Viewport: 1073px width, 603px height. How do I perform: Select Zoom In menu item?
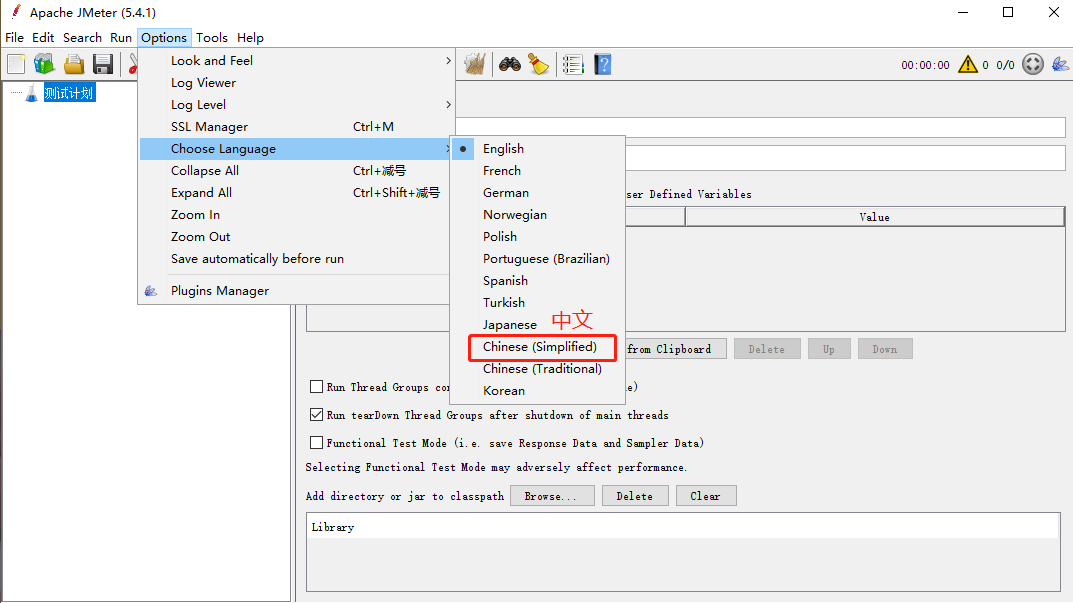pyautogui.click(x=296, y=214)
